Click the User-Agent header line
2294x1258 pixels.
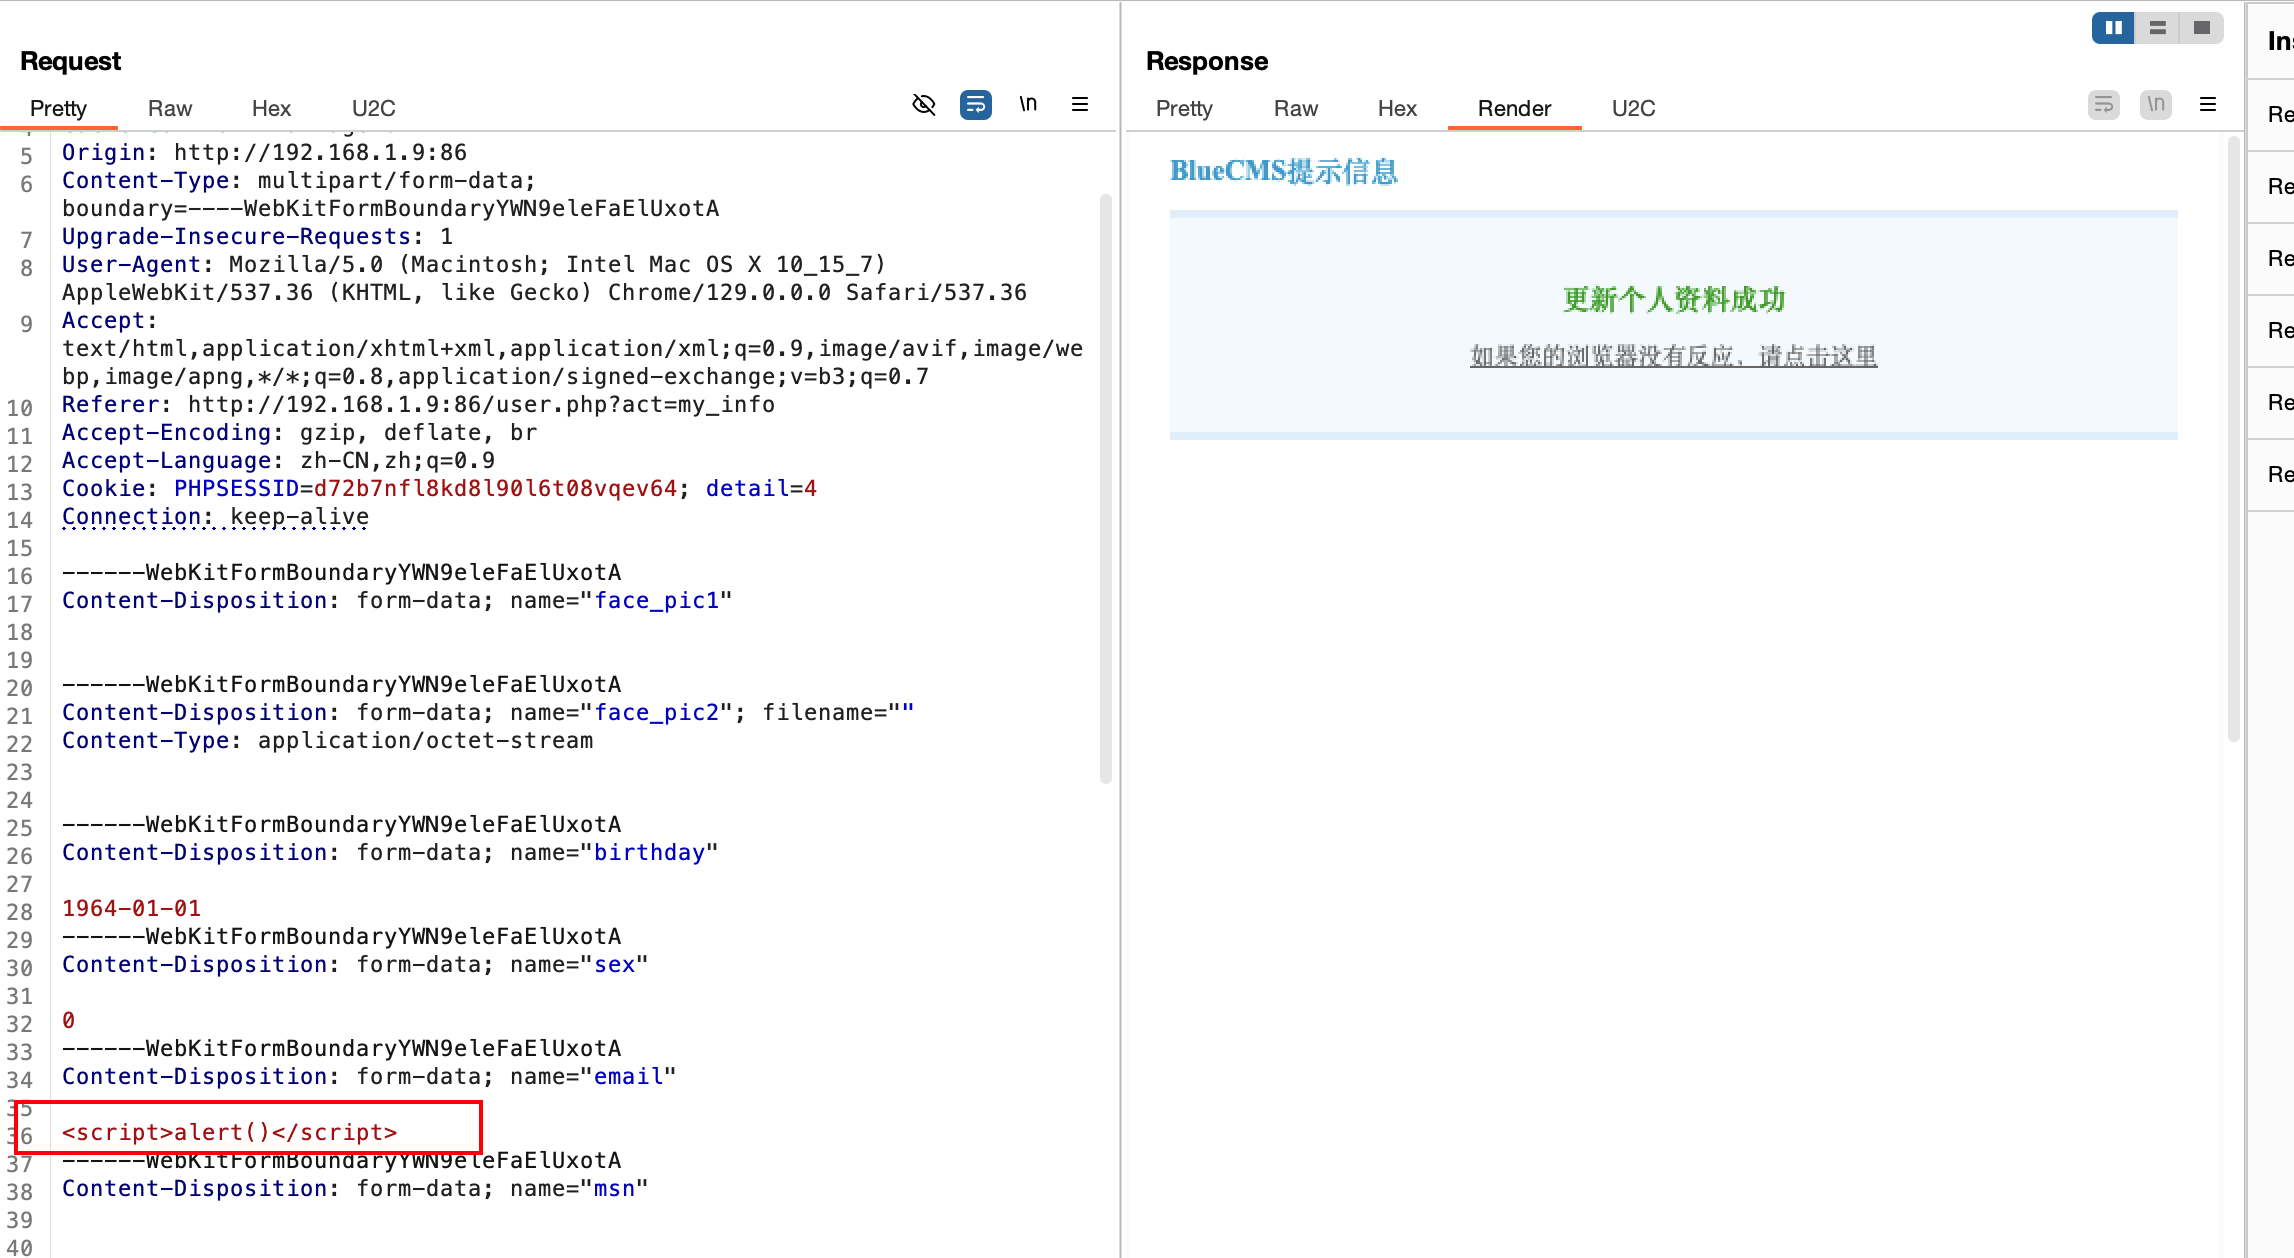point(544,278)
